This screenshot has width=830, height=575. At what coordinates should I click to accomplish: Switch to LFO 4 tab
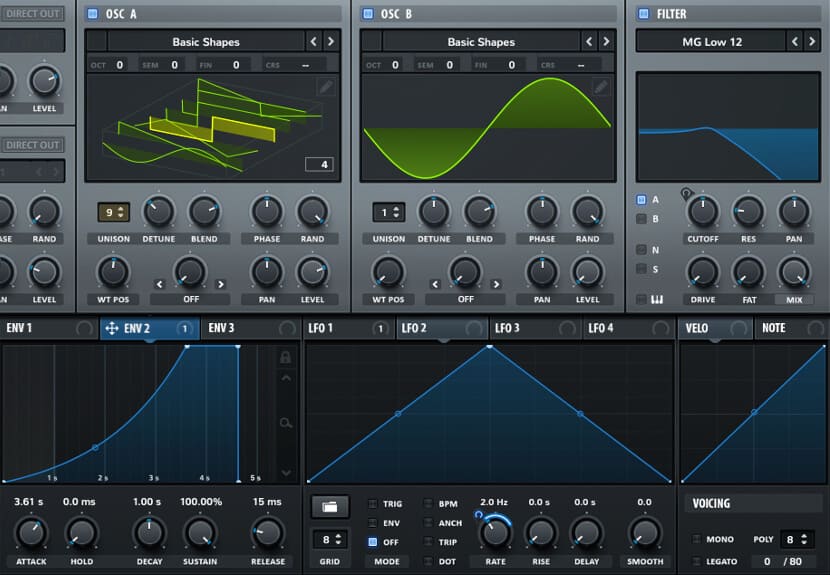tap(629, 328)
